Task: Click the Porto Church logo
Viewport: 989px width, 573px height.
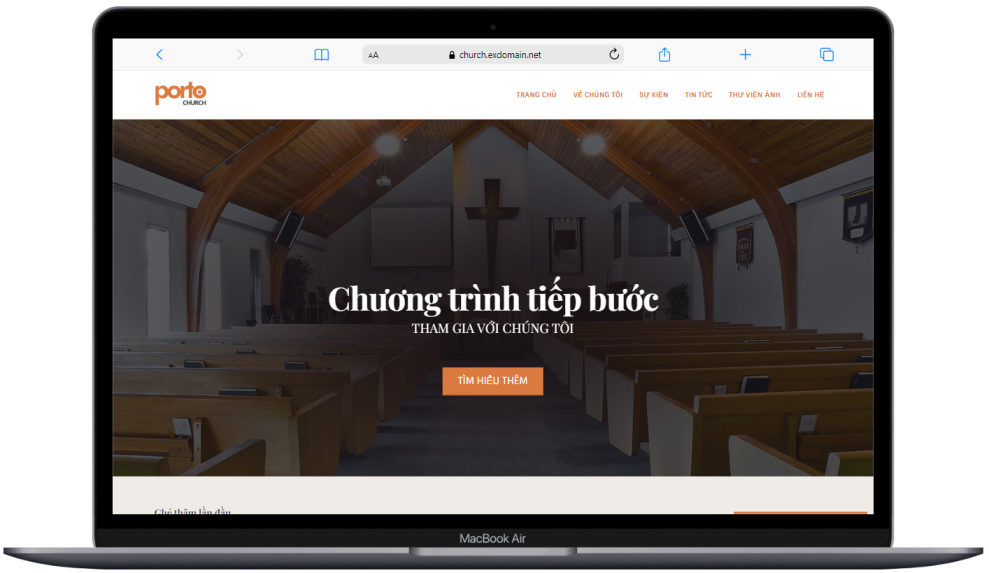Action: 181,94
